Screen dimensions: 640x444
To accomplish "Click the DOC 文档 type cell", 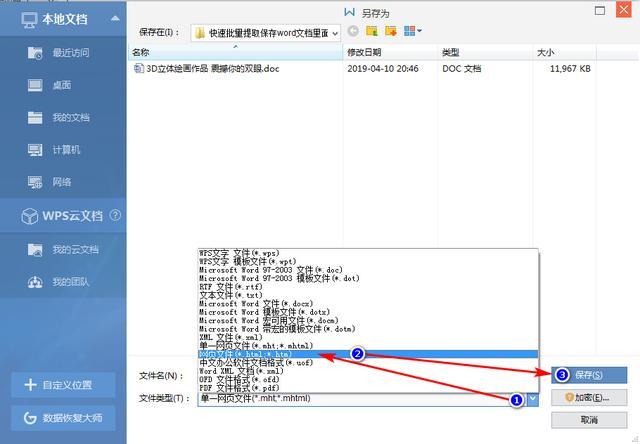I will (x=462, y=69).
